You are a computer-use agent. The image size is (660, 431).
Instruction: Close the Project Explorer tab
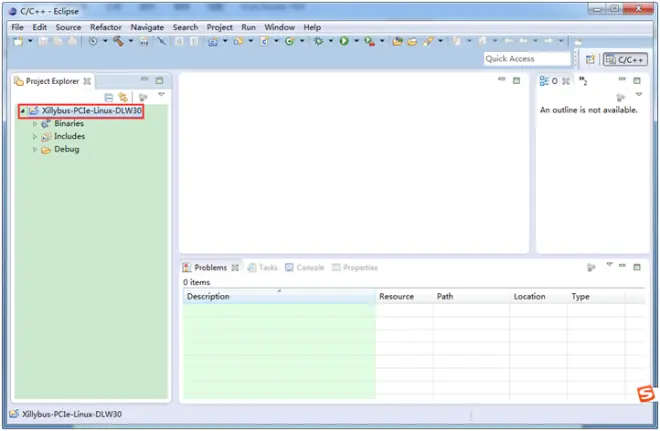click(x=87, y=81)
